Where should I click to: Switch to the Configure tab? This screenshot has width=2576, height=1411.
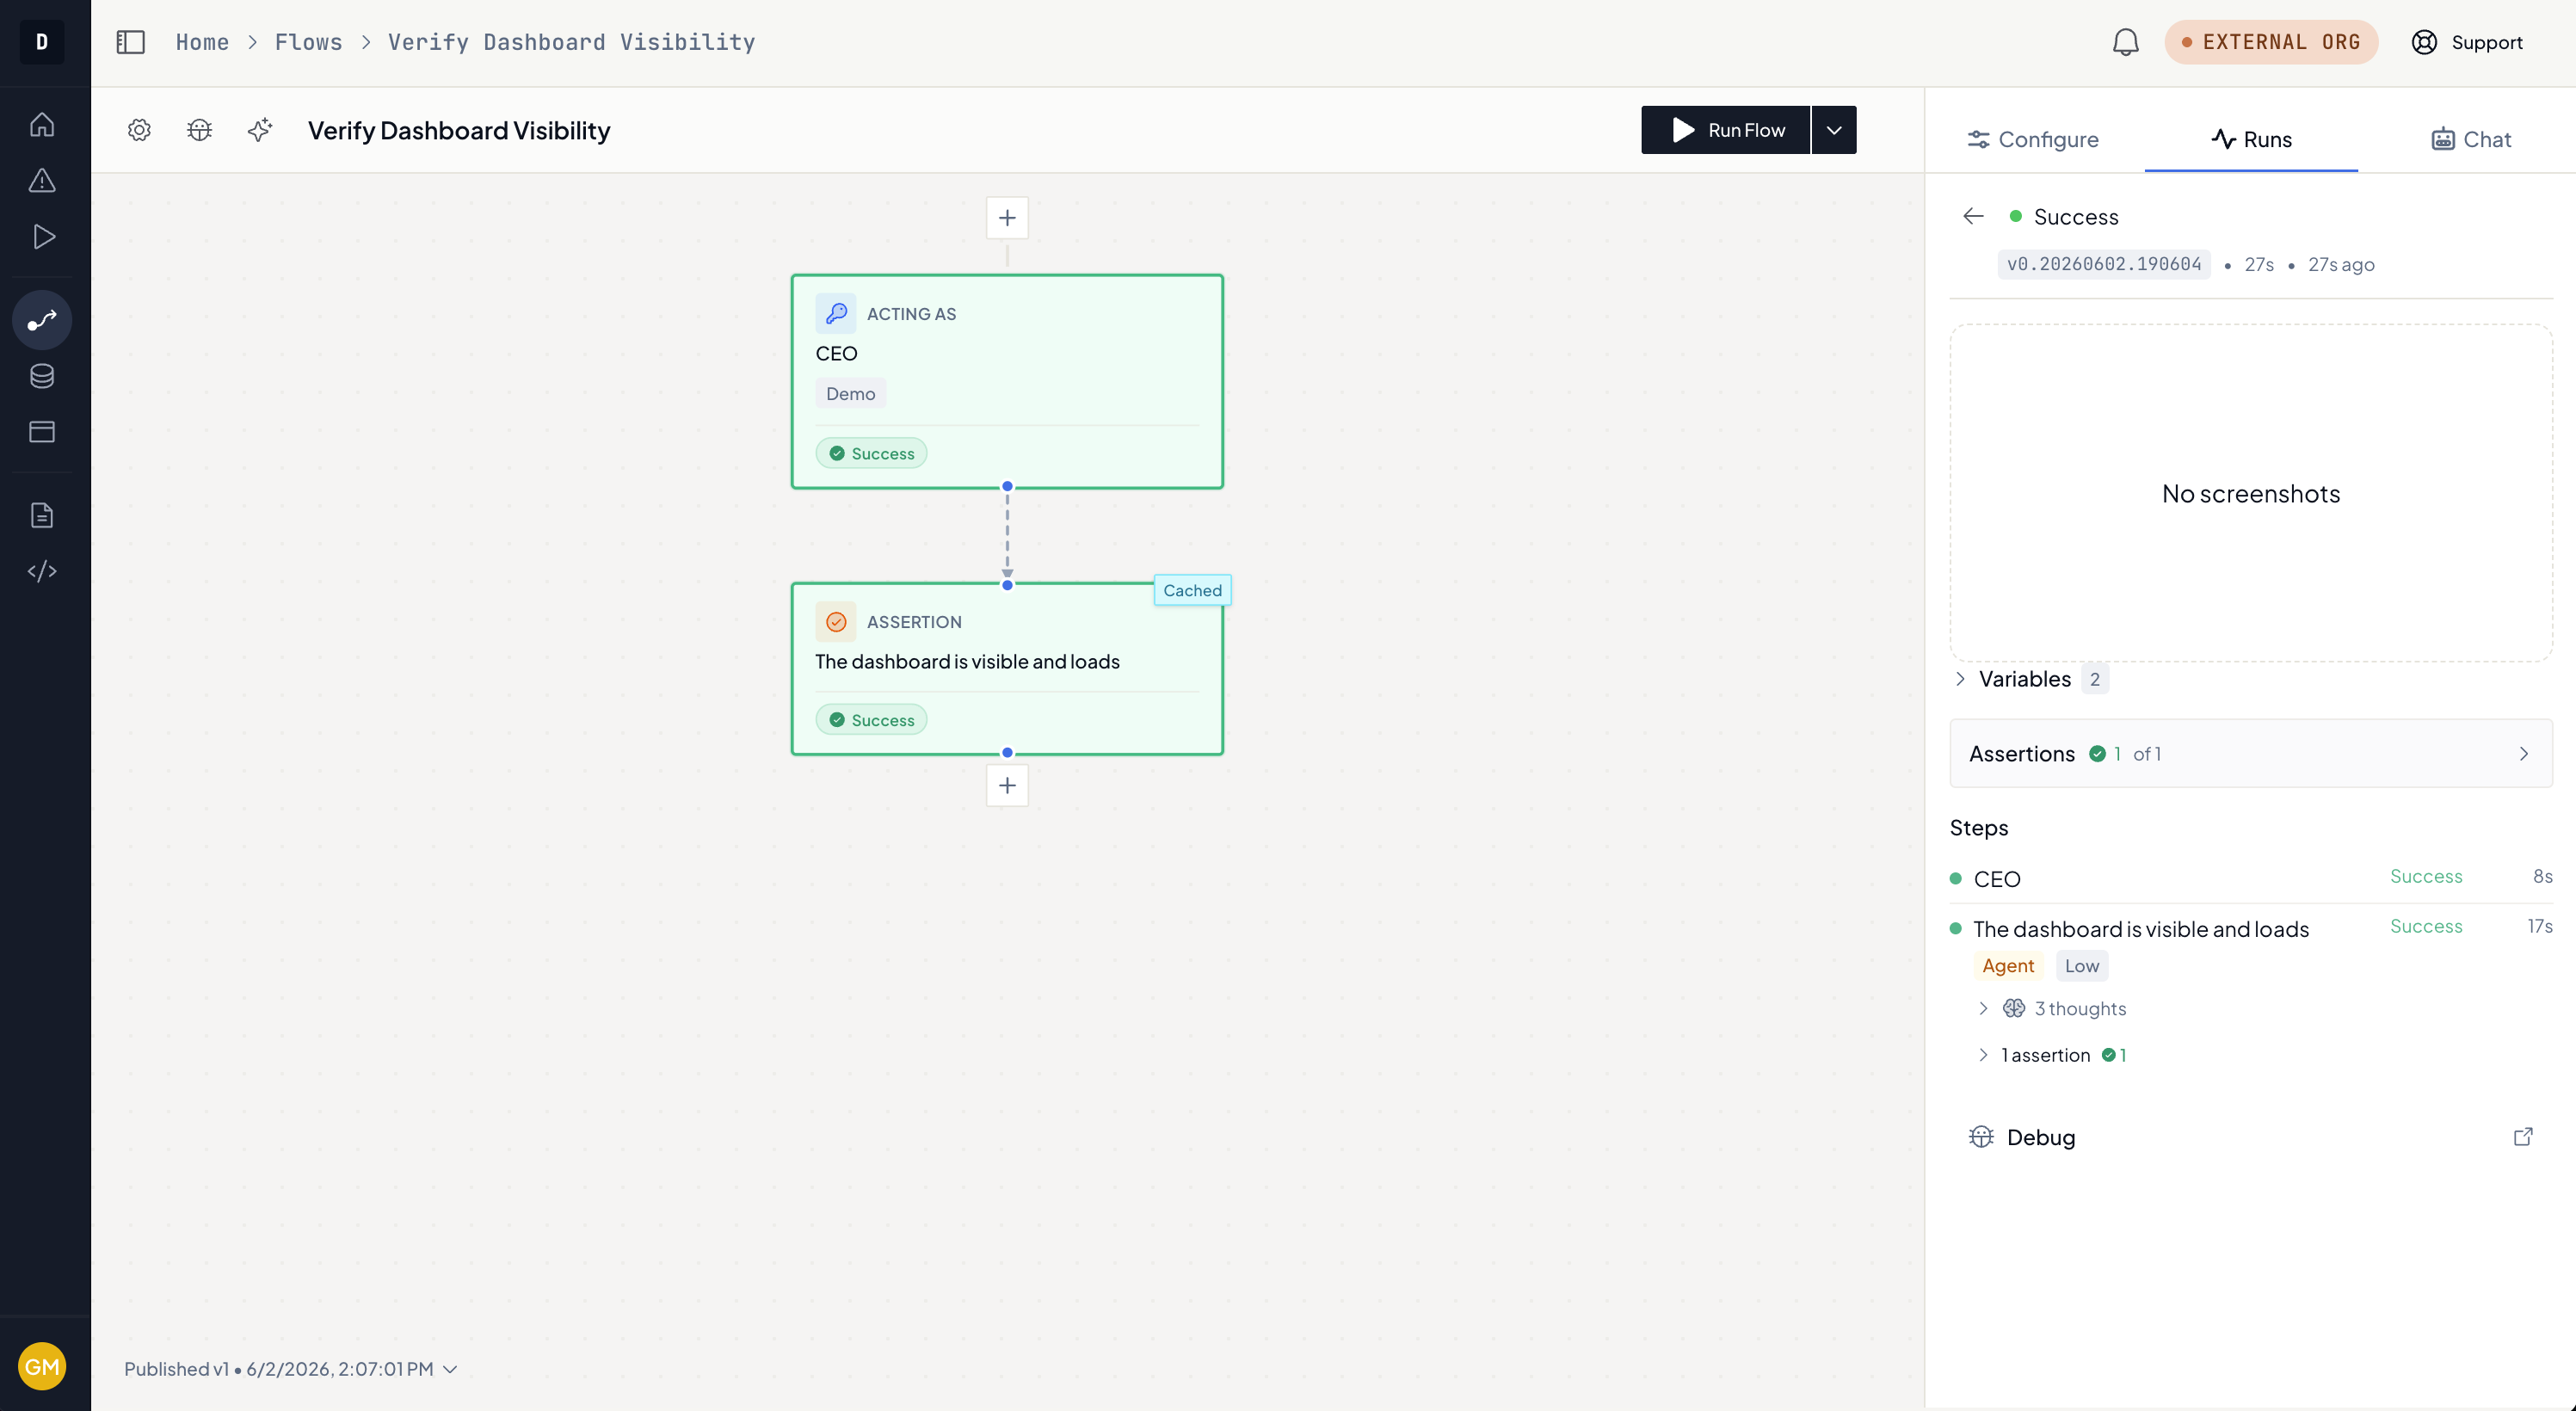click(2033, 139)
